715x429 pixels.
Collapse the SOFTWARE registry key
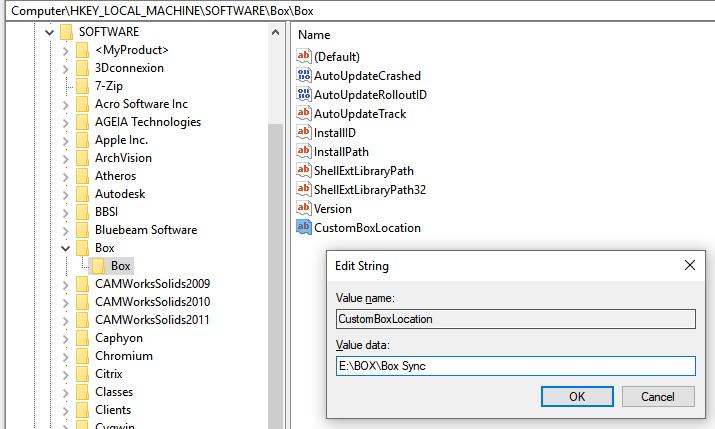click(50, 32)
